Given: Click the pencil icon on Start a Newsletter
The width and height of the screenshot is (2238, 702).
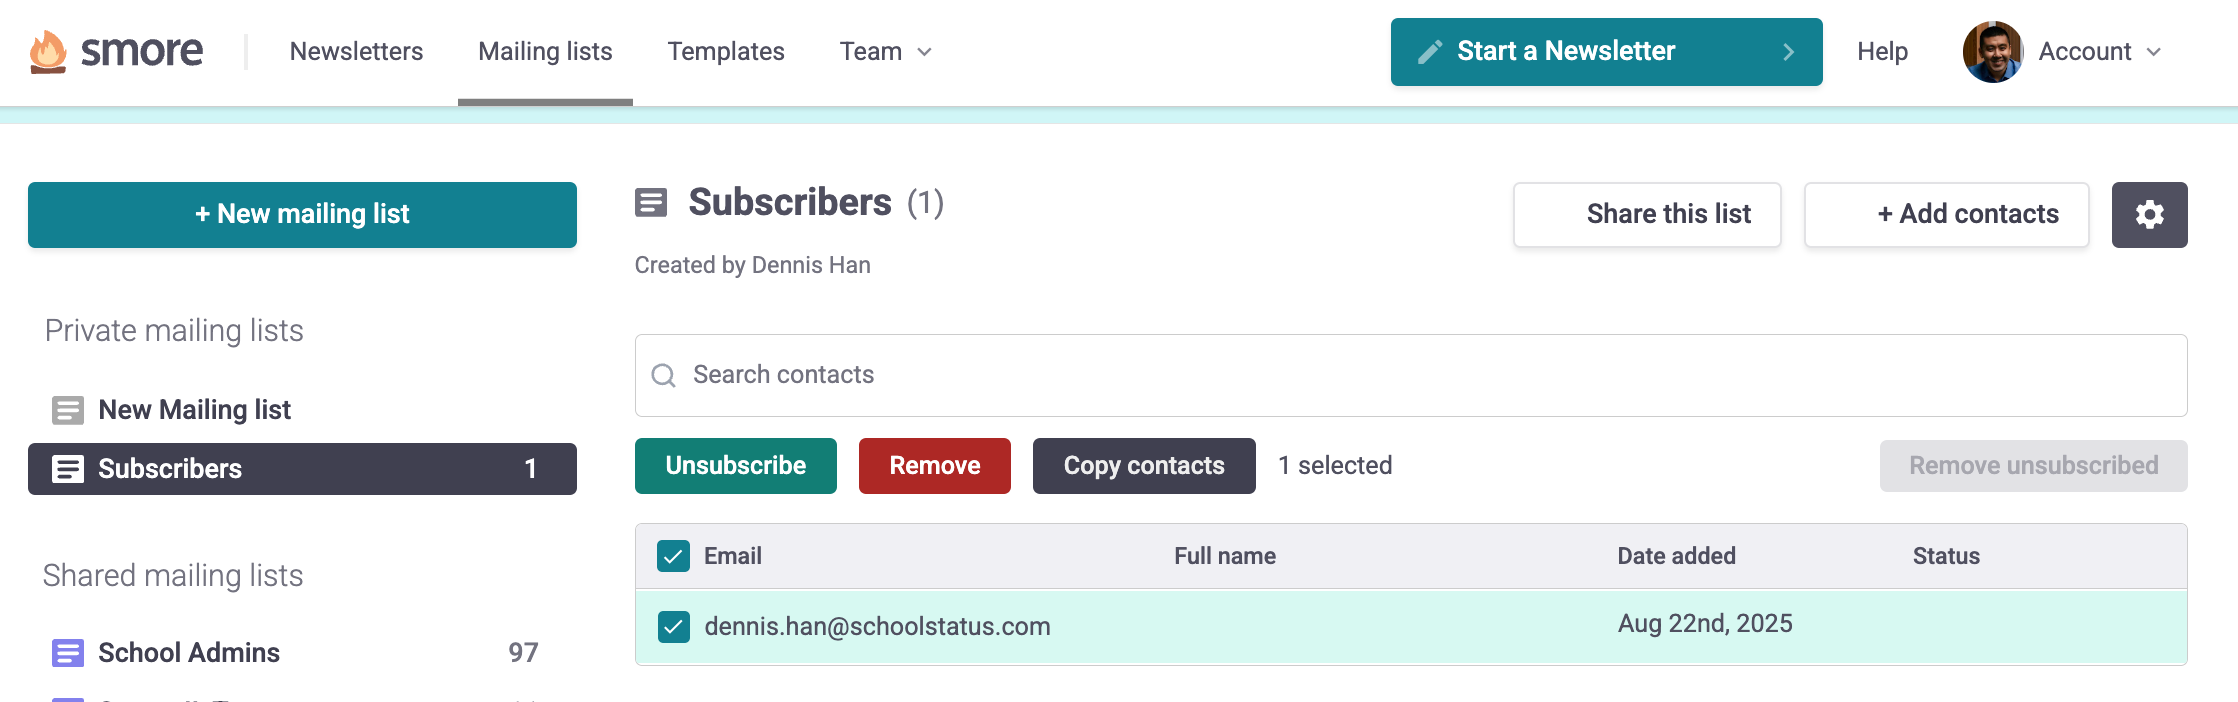Looking at the screenshot, I should (1430, 52).
